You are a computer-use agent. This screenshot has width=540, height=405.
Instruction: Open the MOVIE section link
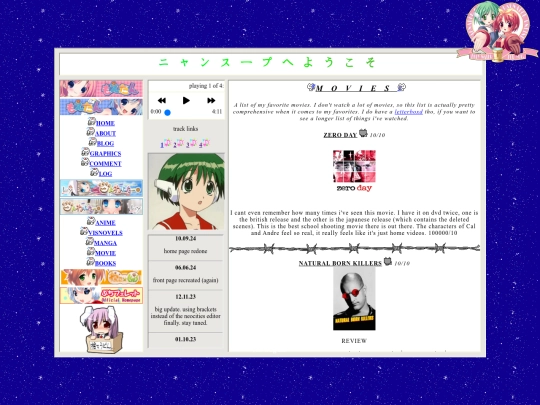[105, 253]
